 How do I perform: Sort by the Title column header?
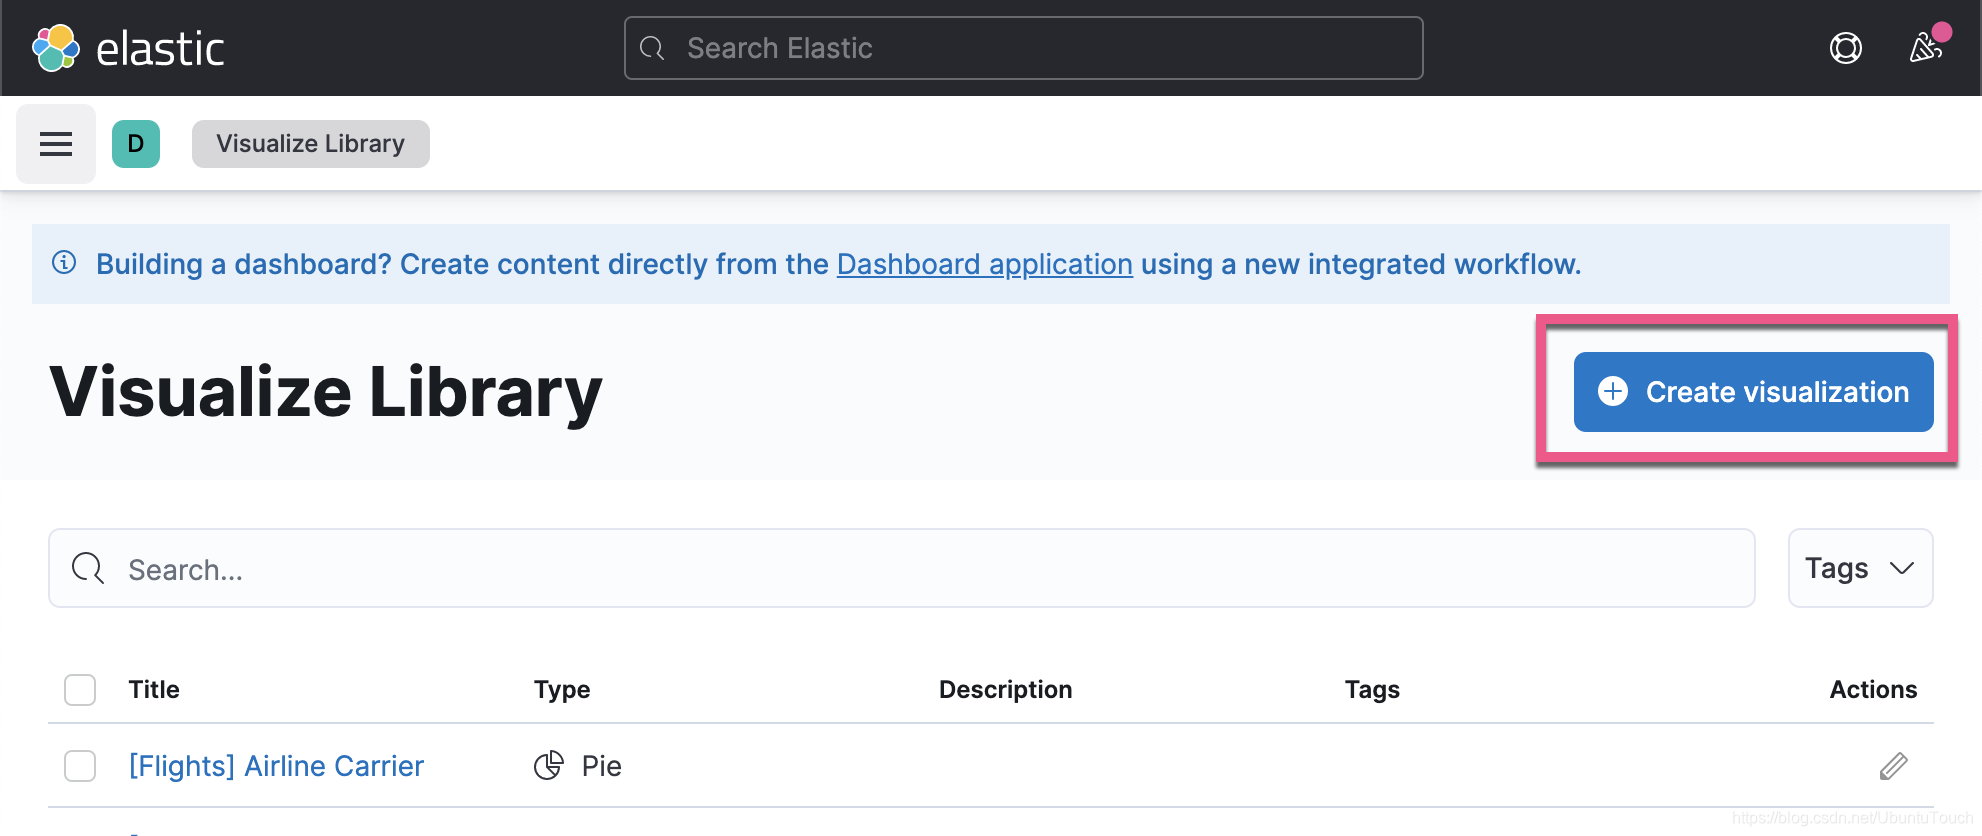coord(154,690)
